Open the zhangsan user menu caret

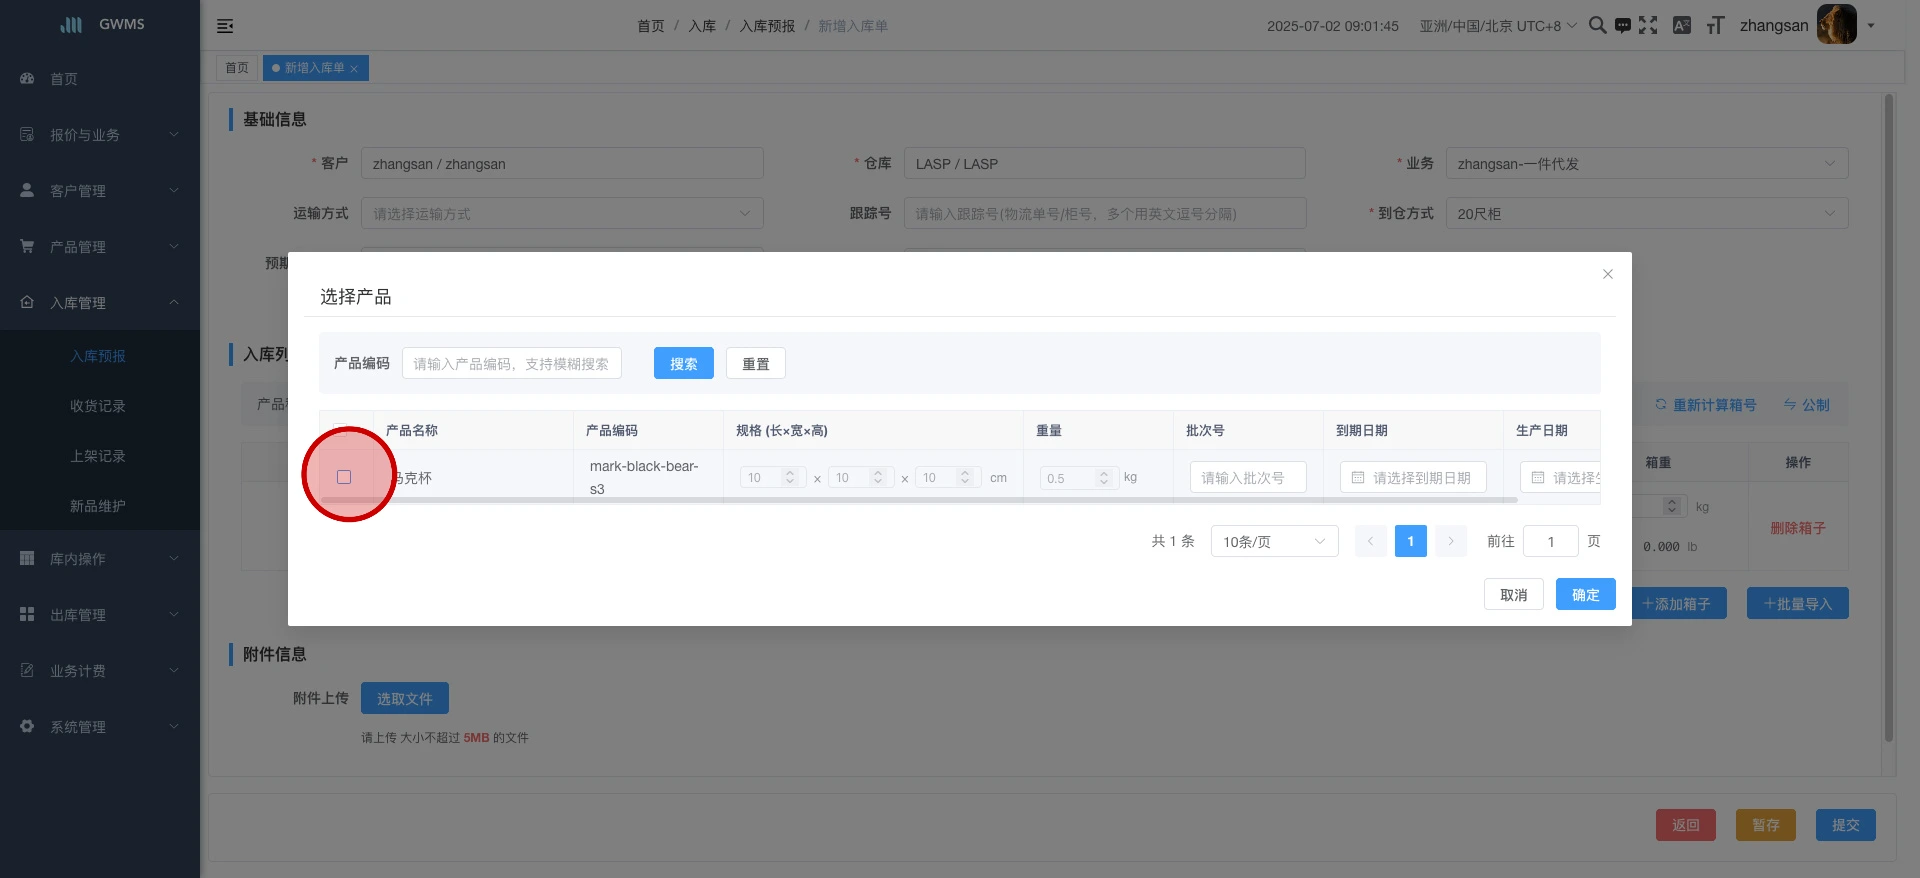(1871, 26)
